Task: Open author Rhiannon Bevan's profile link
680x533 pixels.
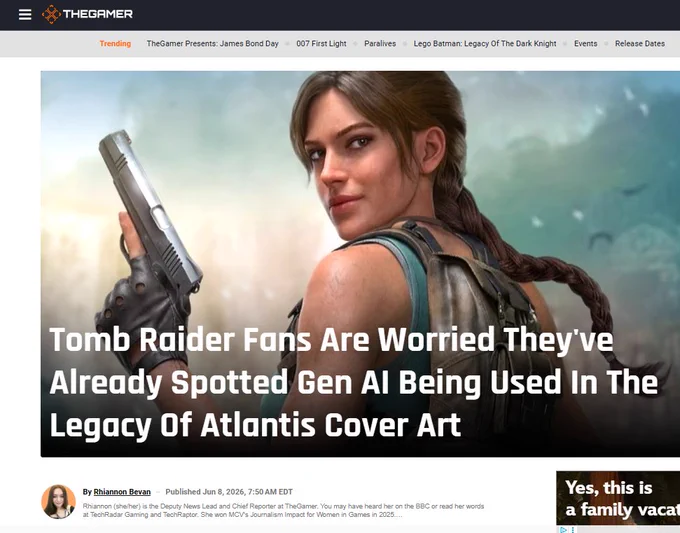Action: [x=122, y=492]
